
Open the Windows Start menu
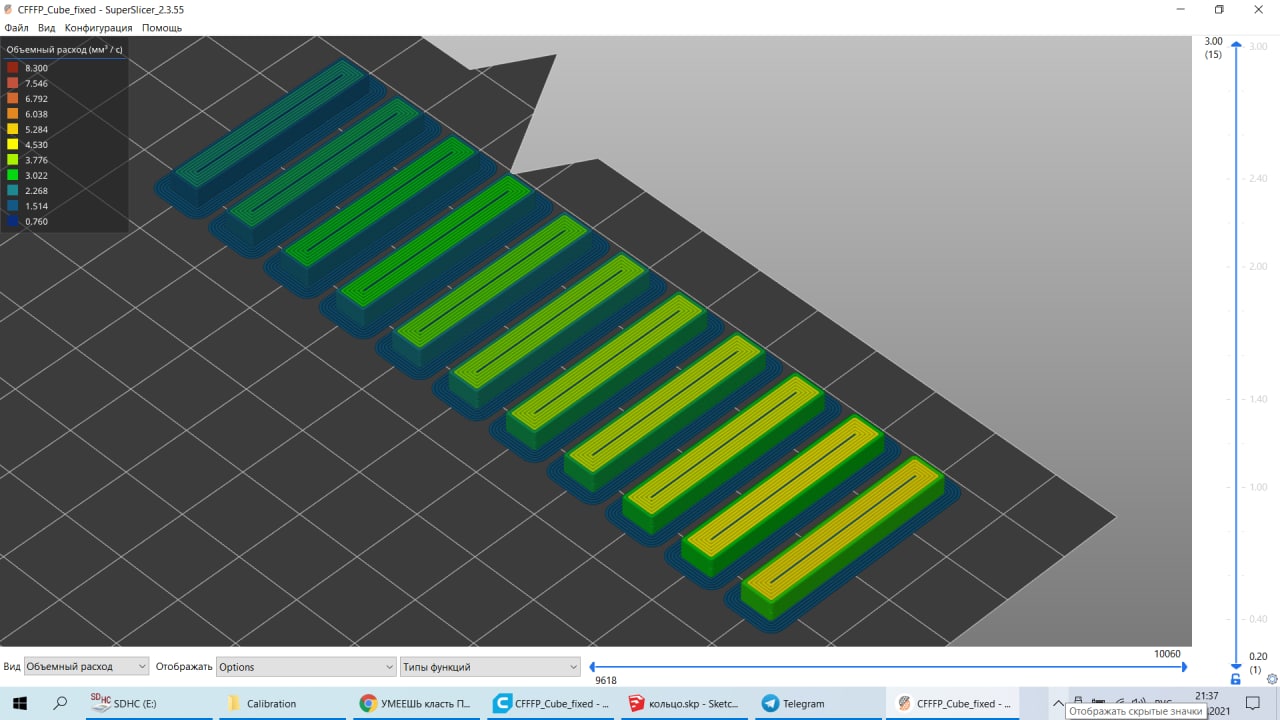(x=19, y=703)
